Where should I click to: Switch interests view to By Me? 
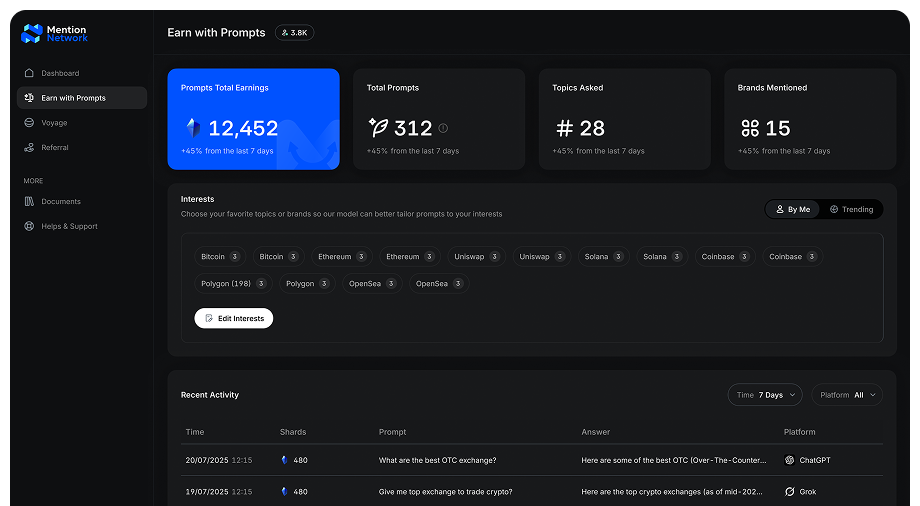pos(792,209)
